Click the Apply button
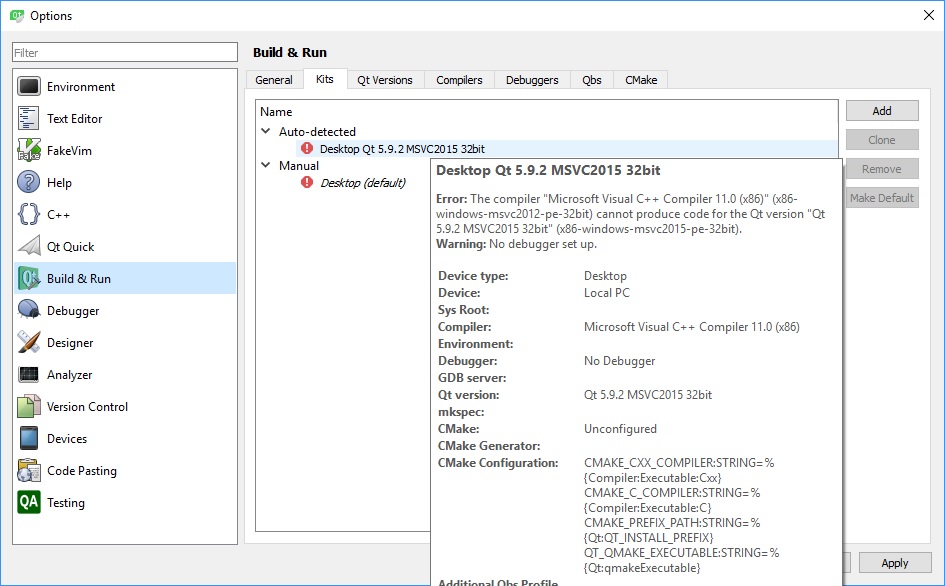This screenshot has width=945, height=586. point(894,562)
